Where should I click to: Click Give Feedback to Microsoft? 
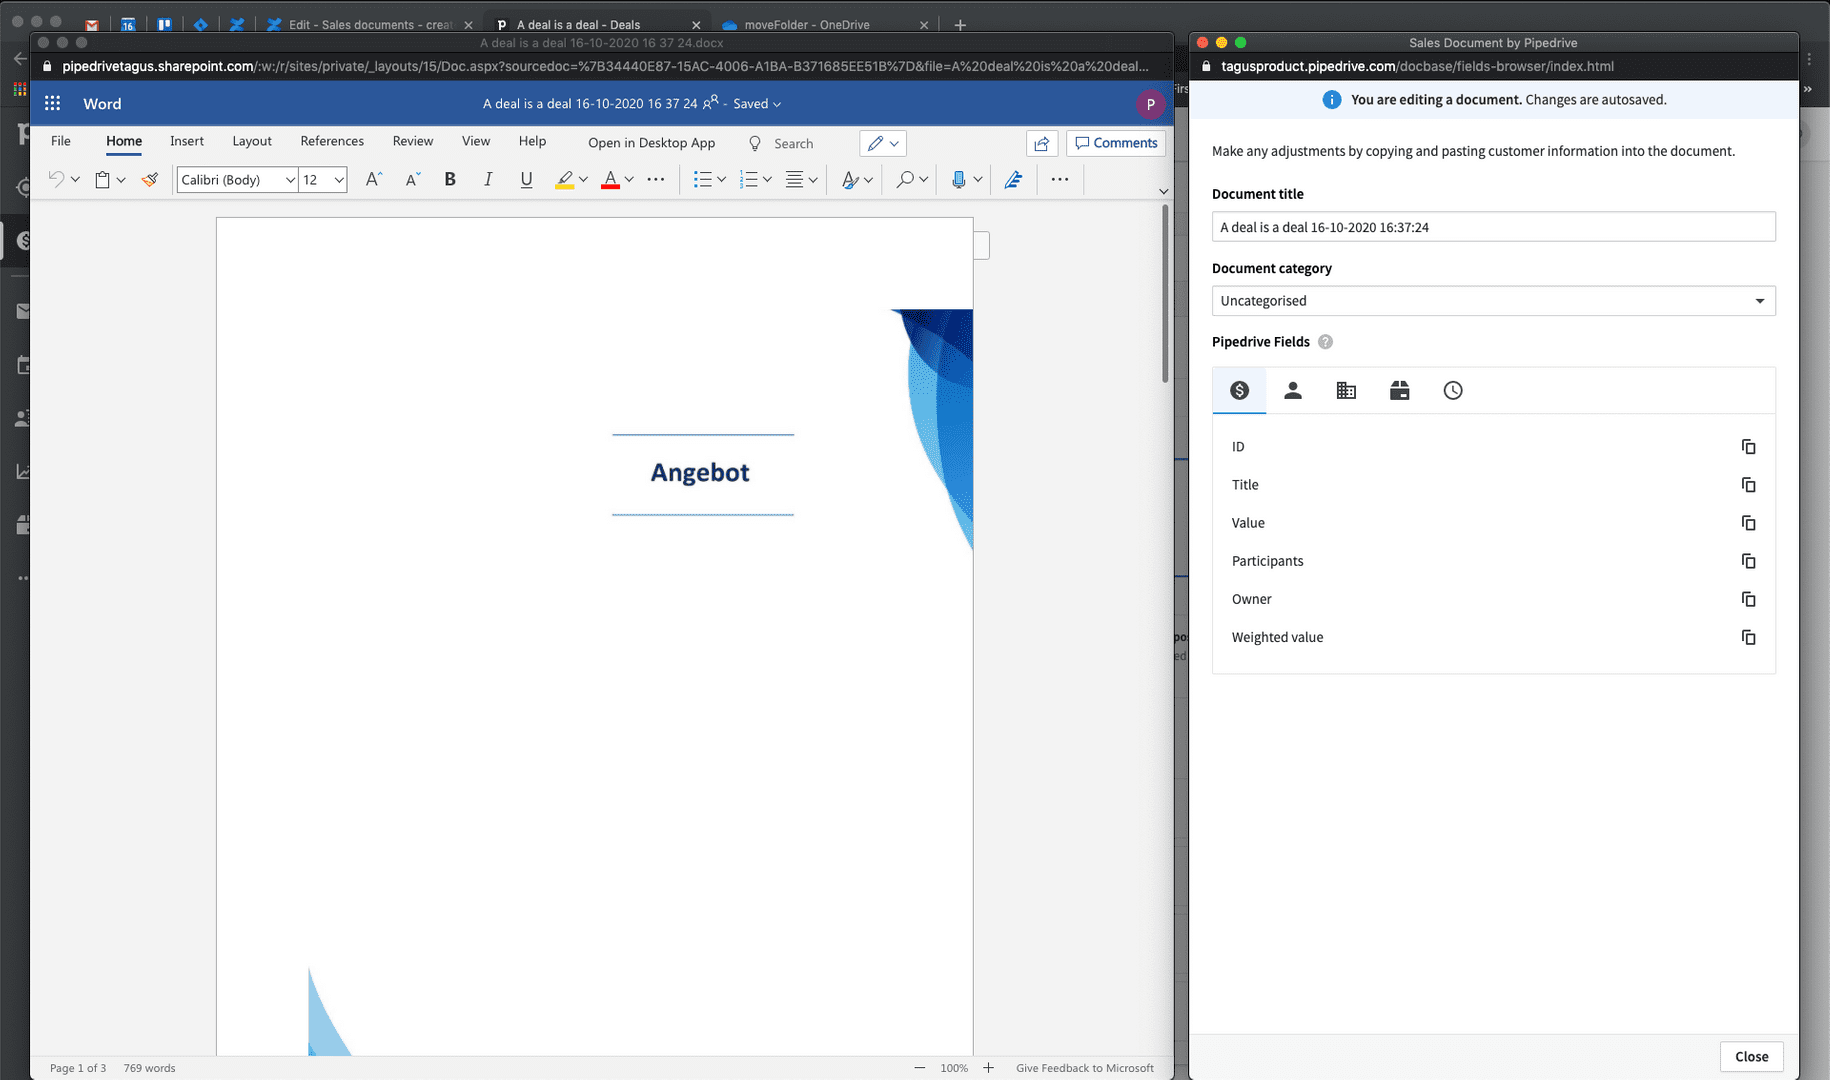[x=1085, y=1068]
